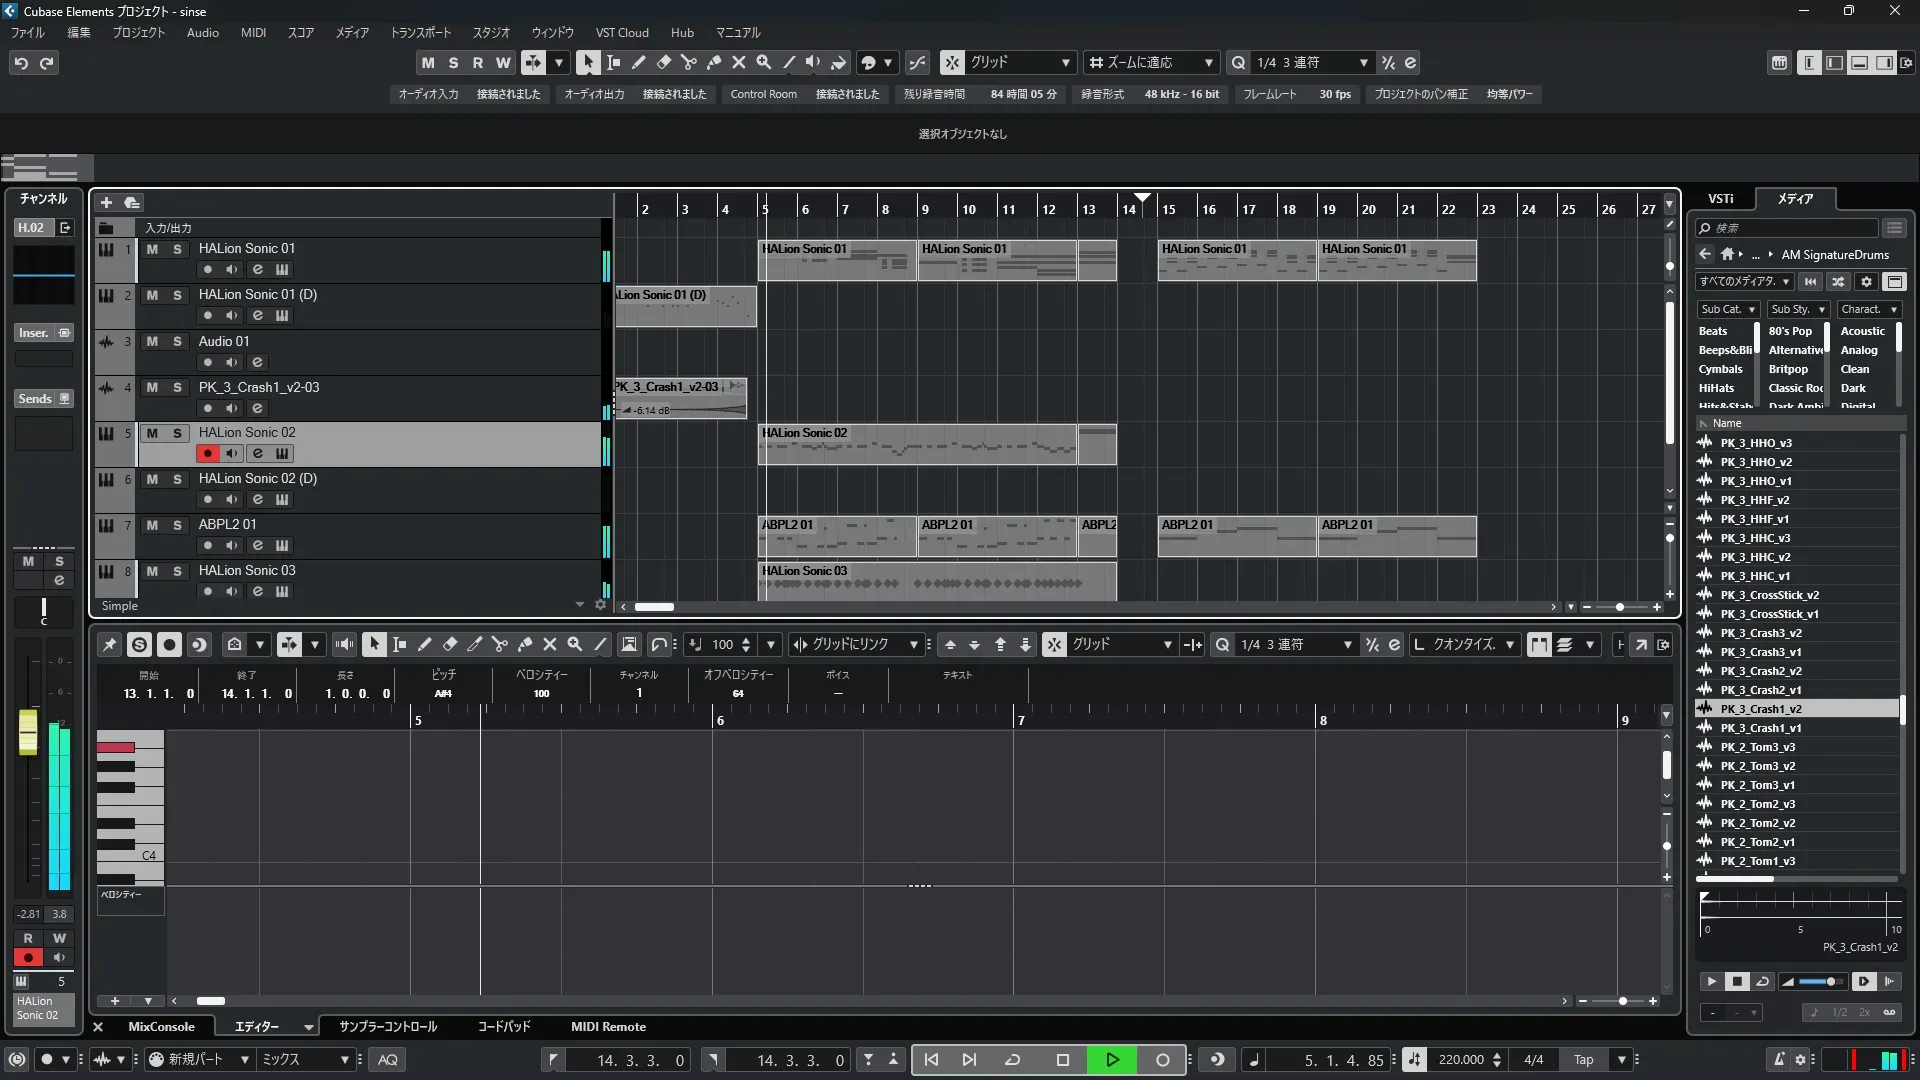Image resolution: width=1920 pixels, height=1080 pixels.
Task: Expand the Sub Cat. filter dropdown
Action: [x=1728, y=310]
